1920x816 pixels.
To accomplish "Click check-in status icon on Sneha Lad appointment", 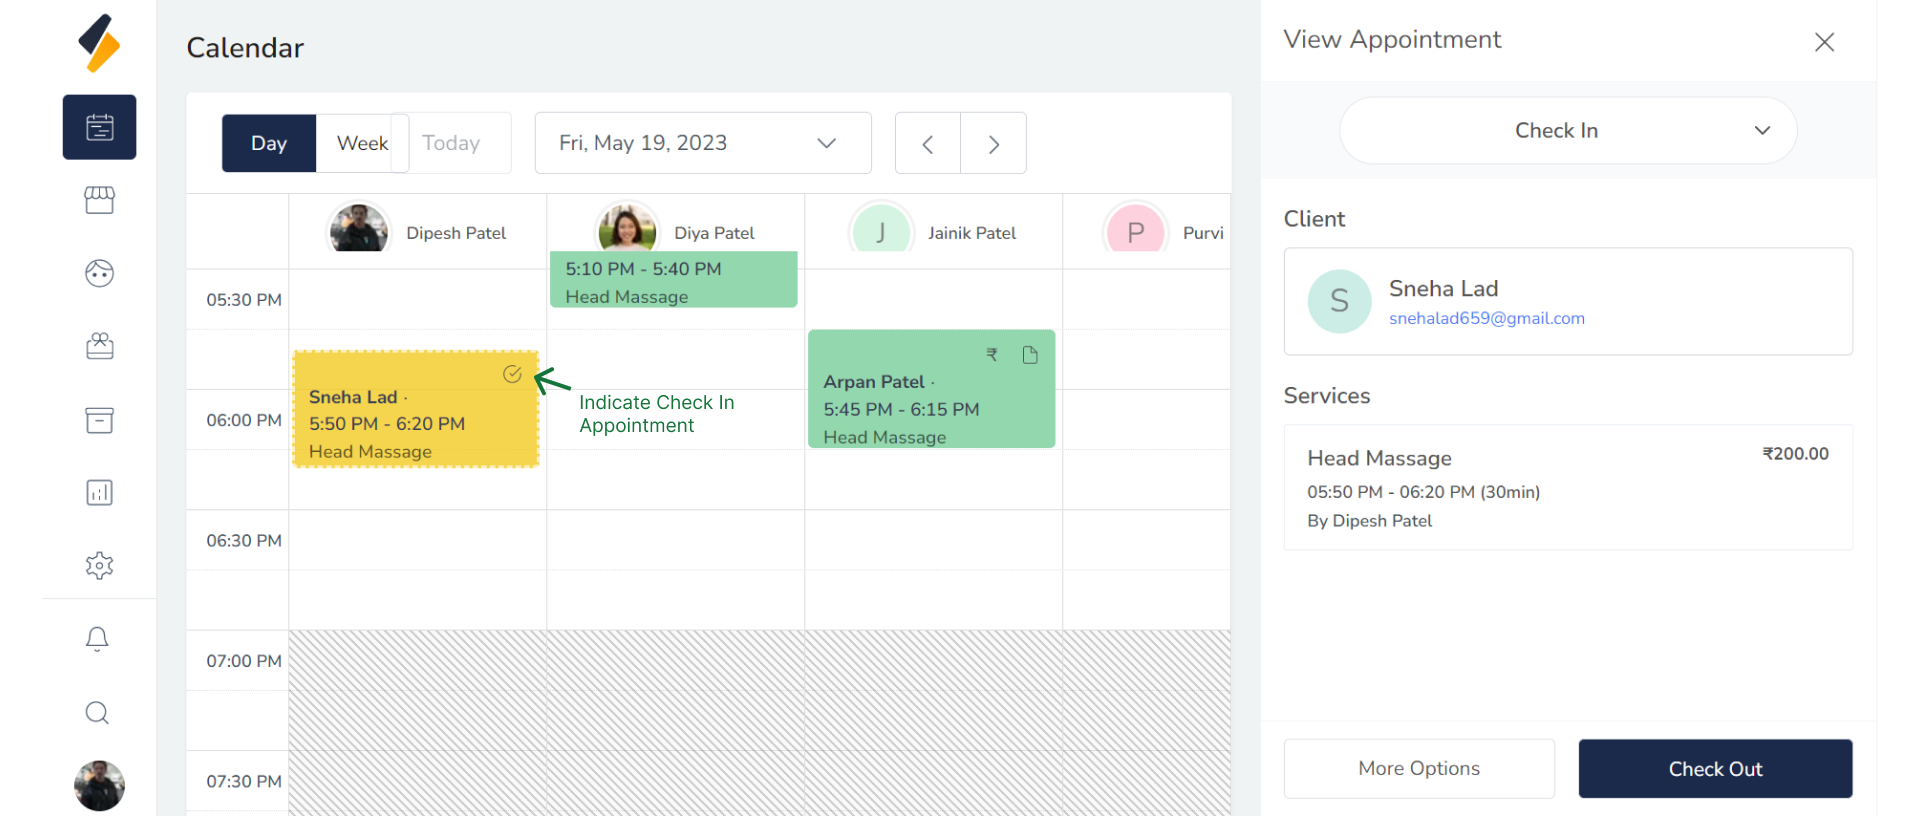I will click(512, 374).
